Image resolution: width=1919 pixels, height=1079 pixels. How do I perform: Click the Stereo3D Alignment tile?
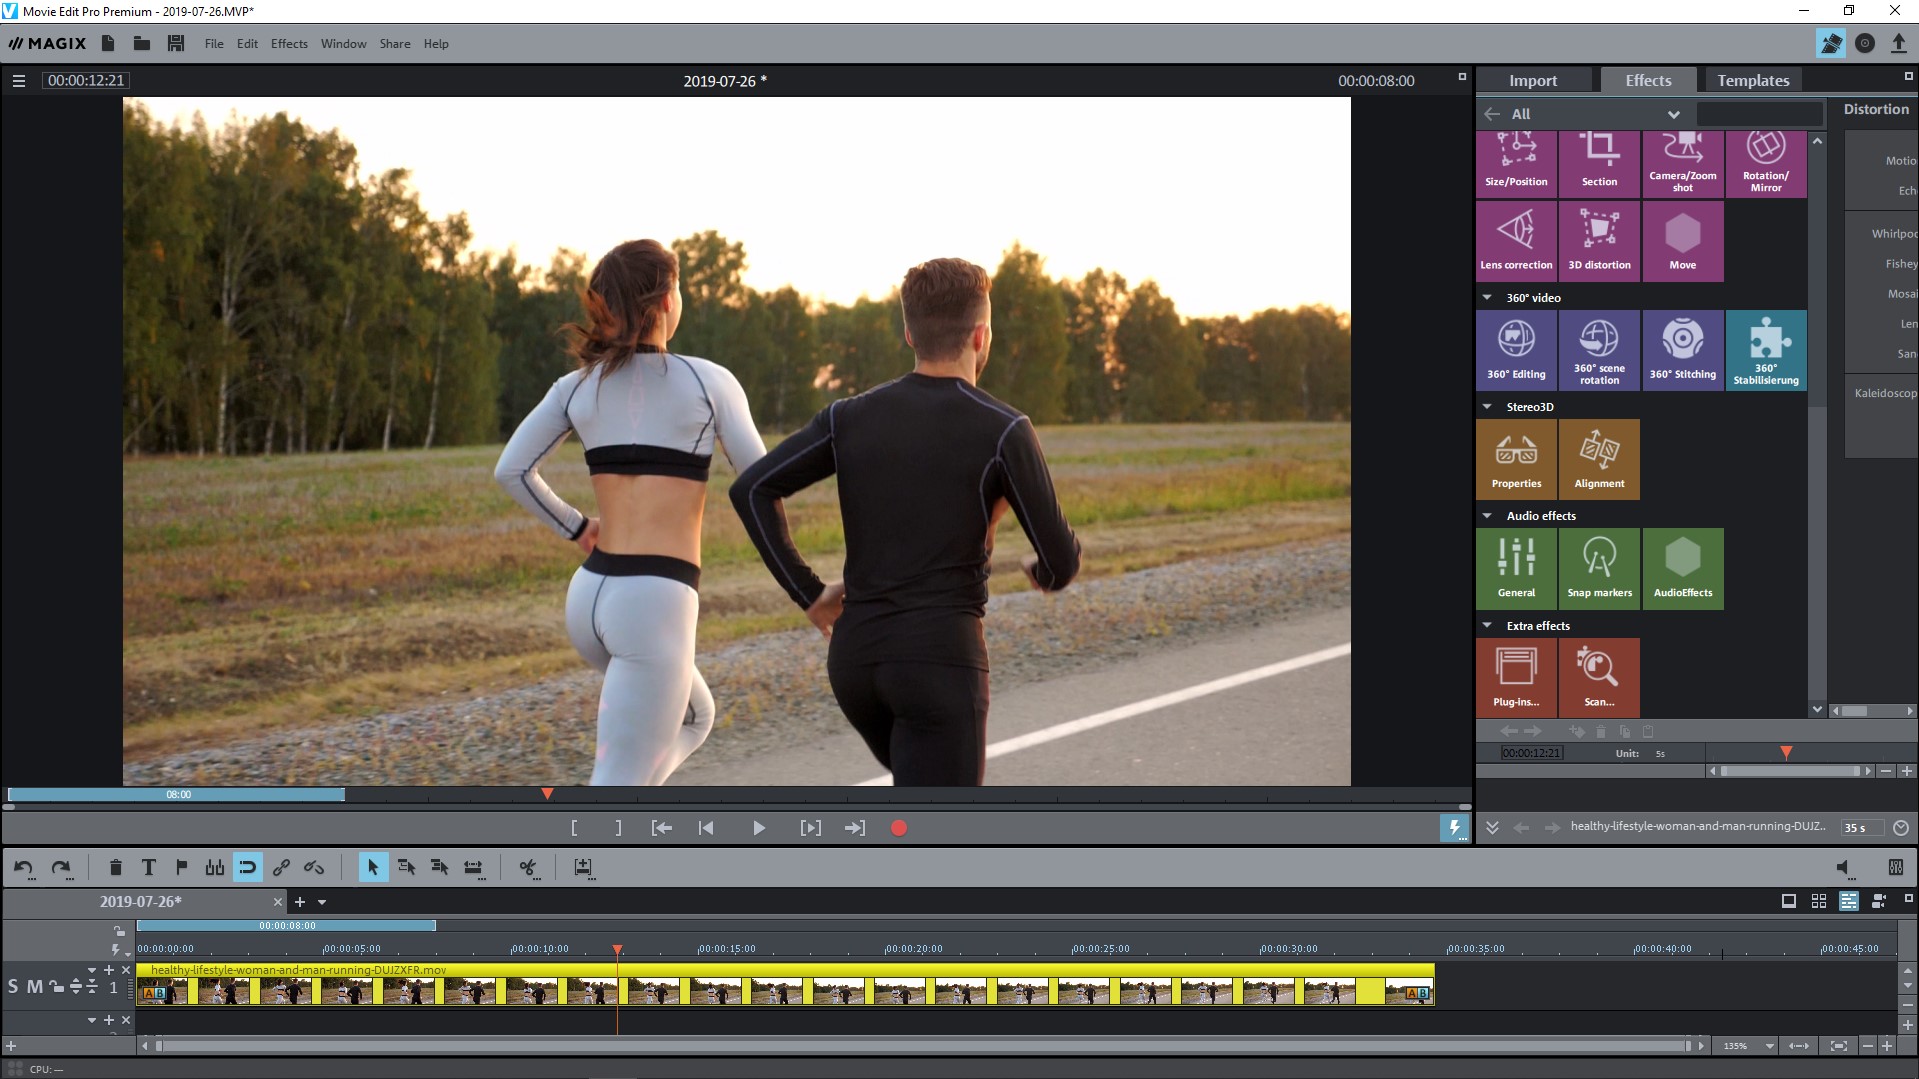(x=1599, y=459)
